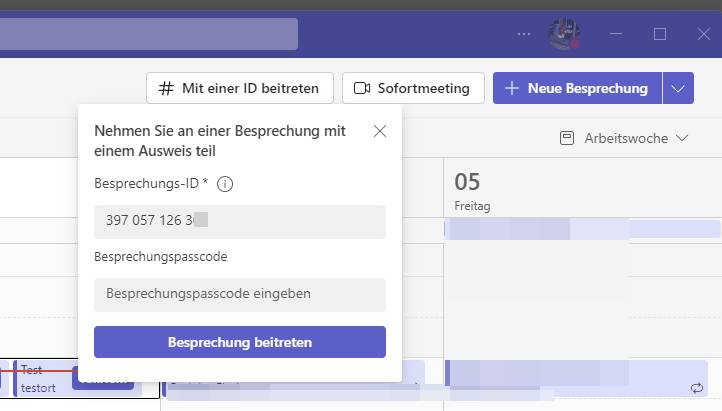Open the three-dots more options menu
Screen dimensions: 722x411
(524, 34)
